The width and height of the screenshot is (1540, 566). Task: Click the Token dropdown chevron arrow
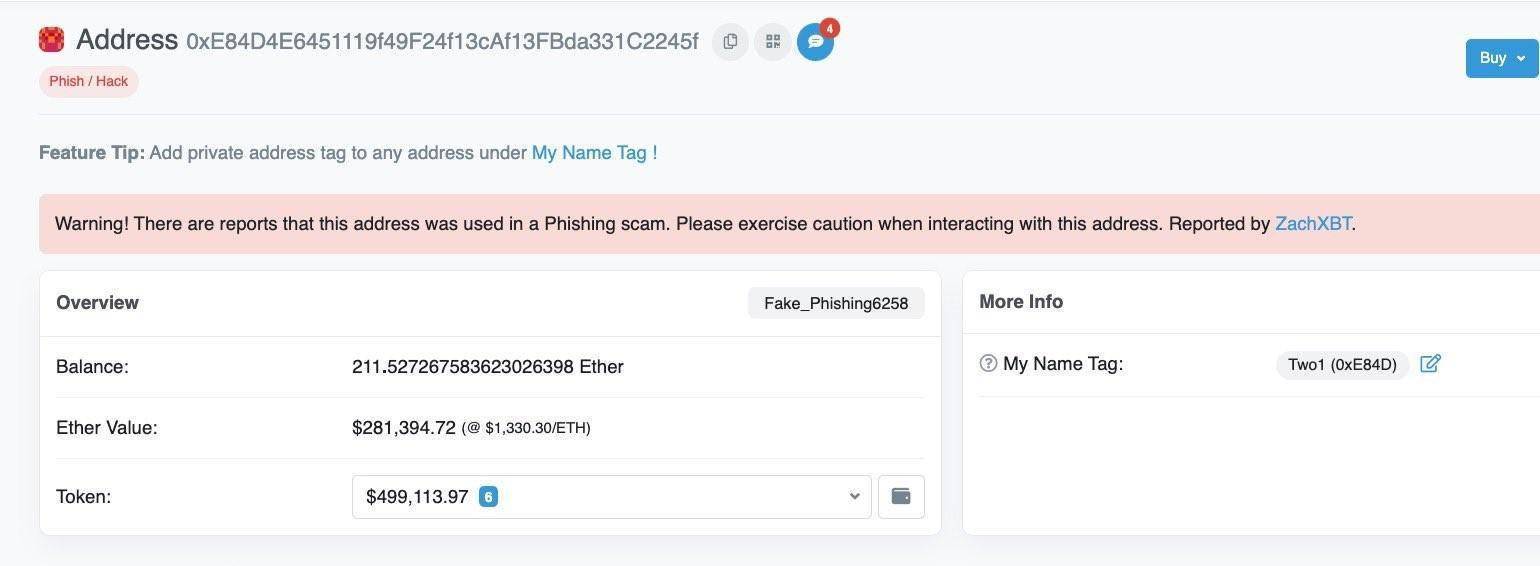pos(854,496)
